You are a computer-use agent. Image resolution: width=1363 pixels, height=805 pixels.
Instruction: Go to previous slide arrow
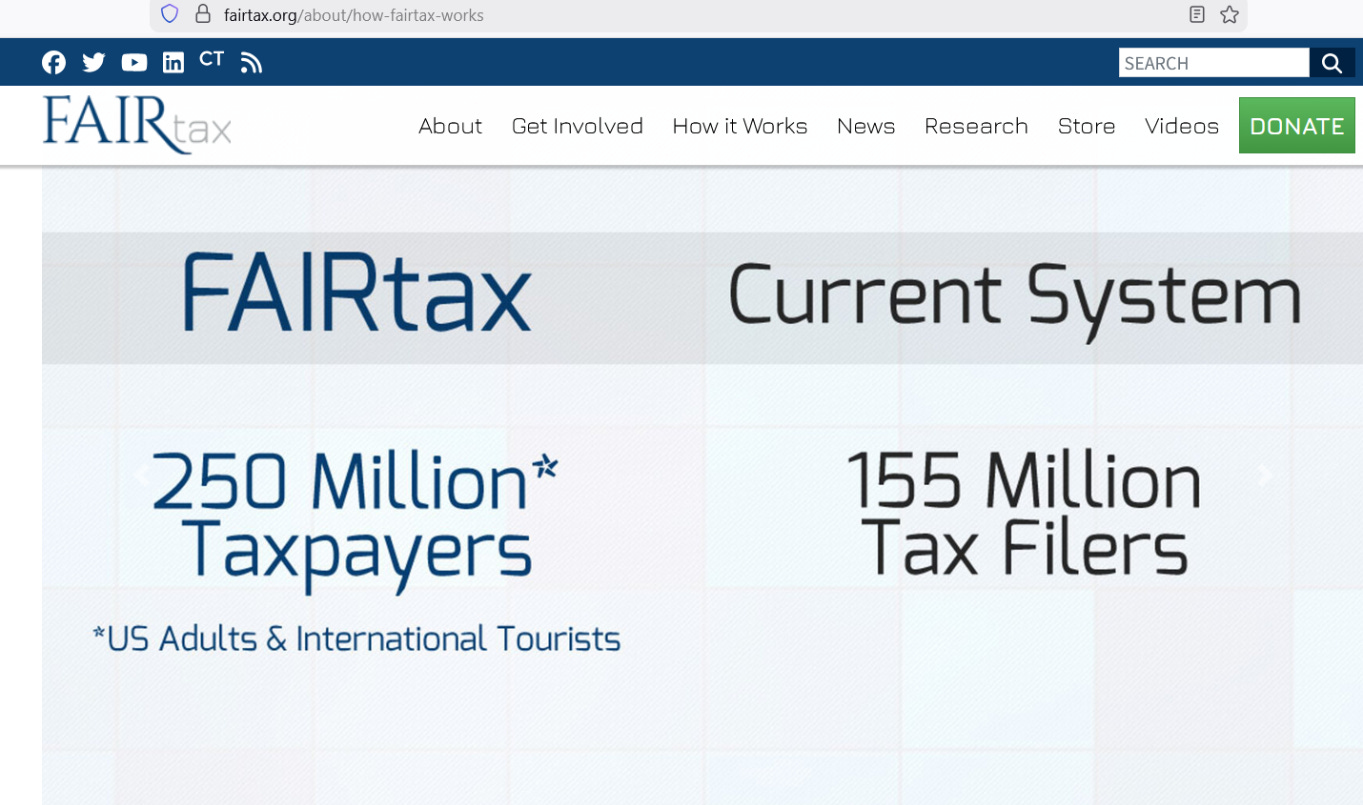click(x=142, y=475)
